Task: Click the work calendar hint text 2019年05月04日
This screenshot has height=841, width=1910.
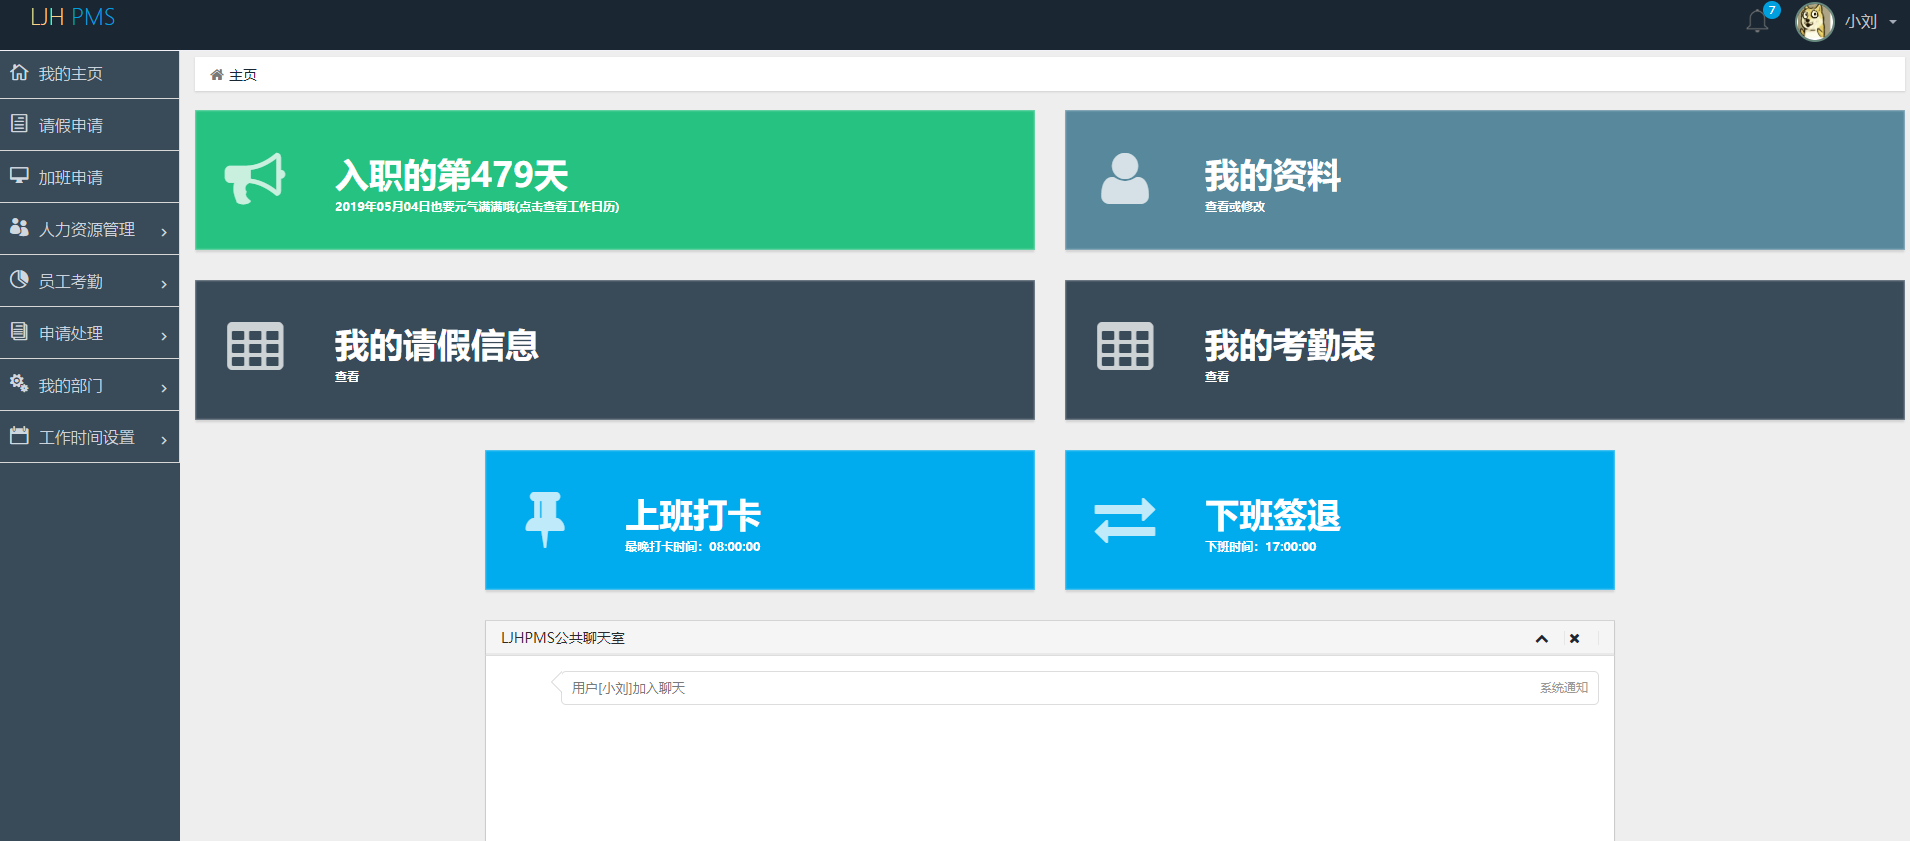Action: 477,207
